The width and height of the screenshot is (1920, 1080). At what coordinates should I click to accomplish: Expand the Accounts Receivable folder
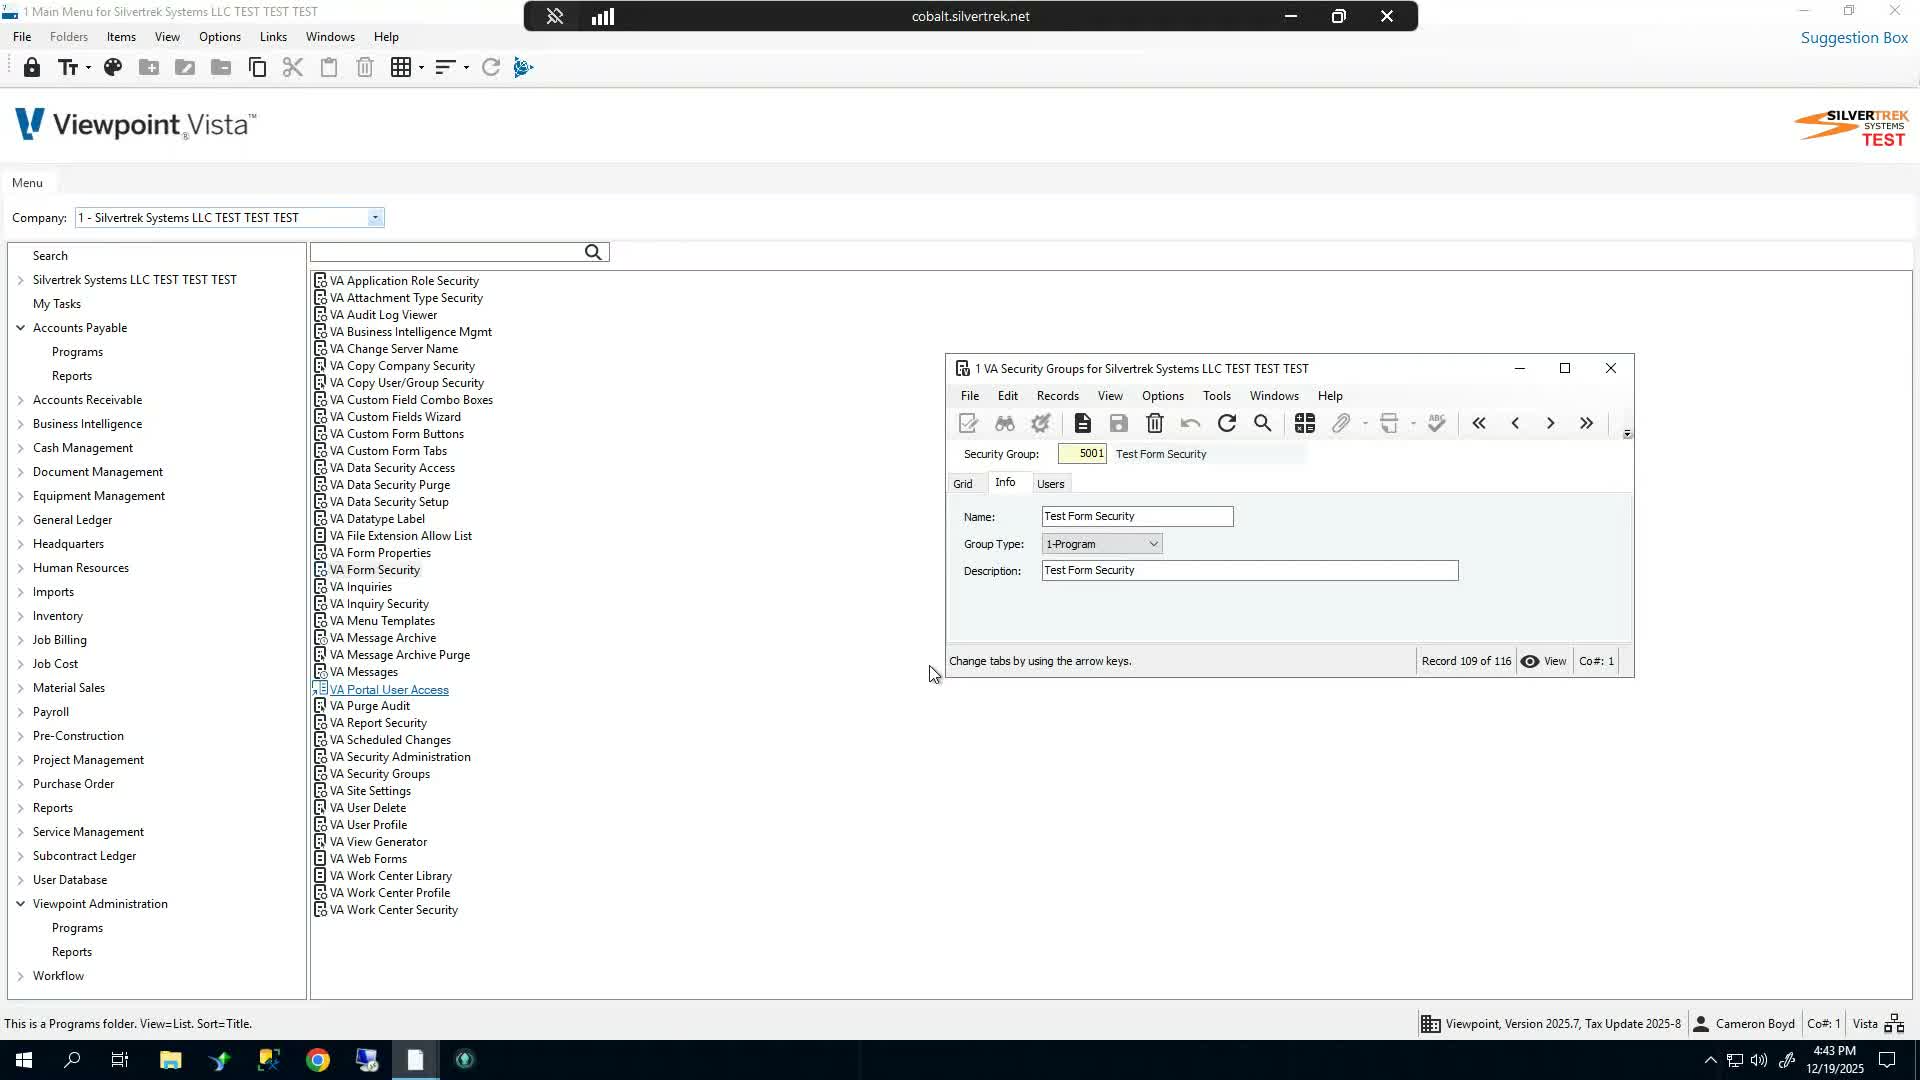21,400
